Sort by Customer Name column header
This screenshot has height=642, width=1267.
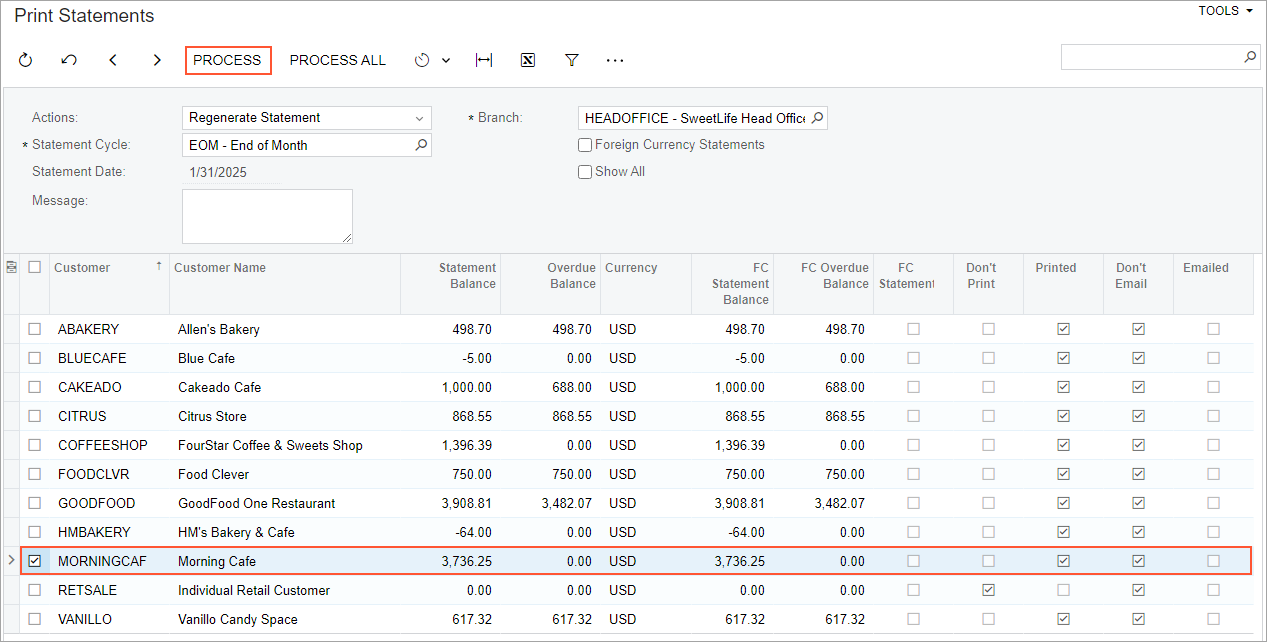point(220,268)
